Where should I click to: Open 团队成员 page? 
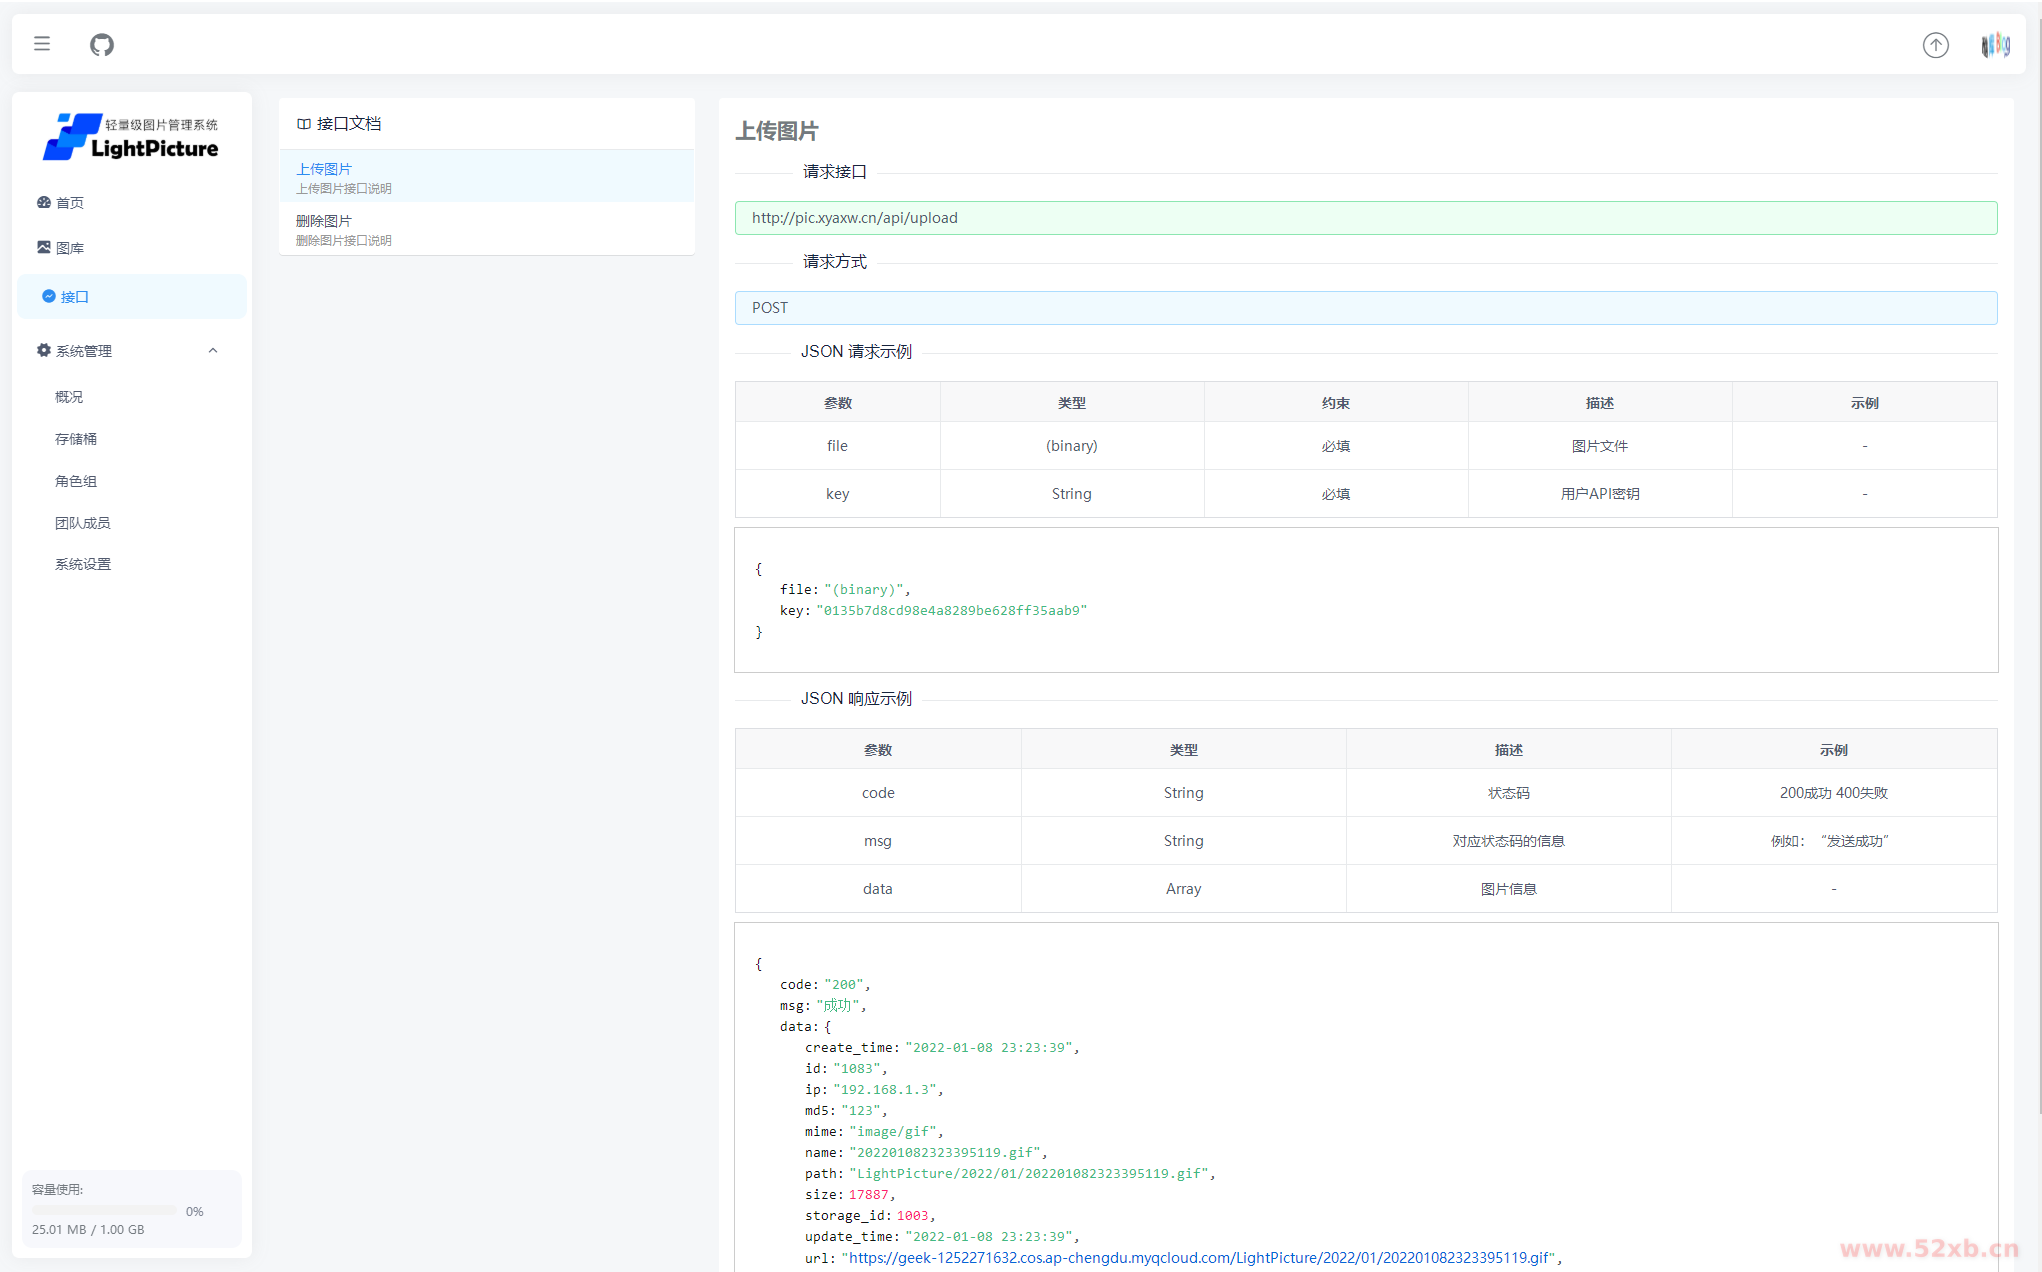coord(83,523)
